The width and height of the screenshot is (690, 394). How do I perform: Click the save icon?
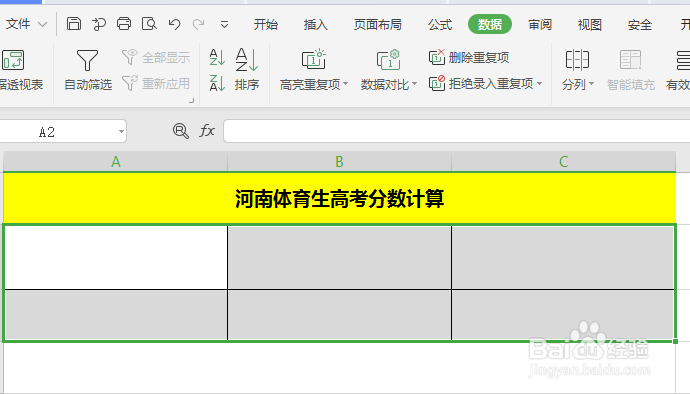pos(73,24)
